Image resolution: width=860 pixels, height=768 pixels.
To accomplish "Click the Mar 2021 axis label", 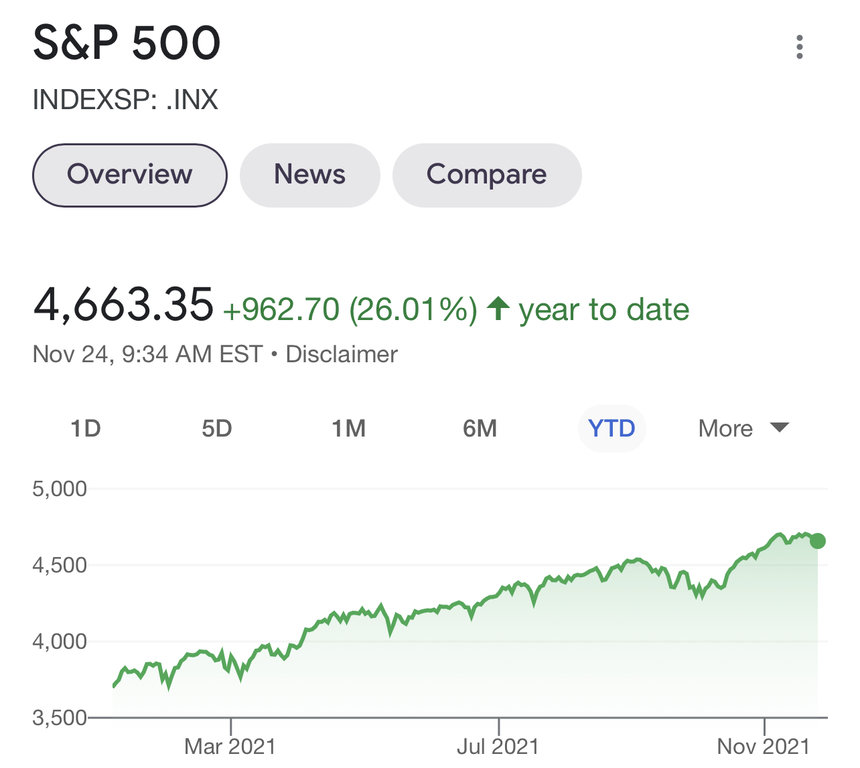I will point(230,746).
